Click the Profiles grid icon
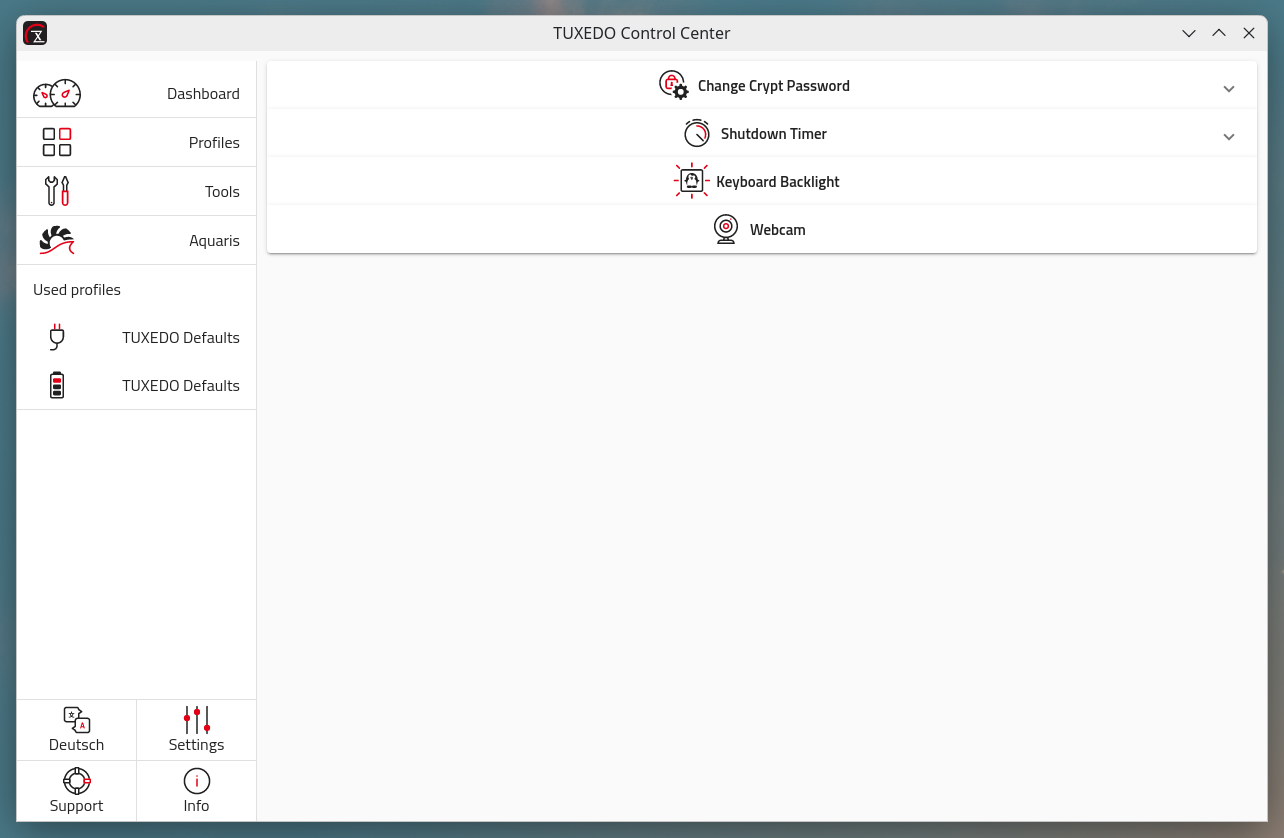This screenshot has width=1284, height=838. pos(57,142)
